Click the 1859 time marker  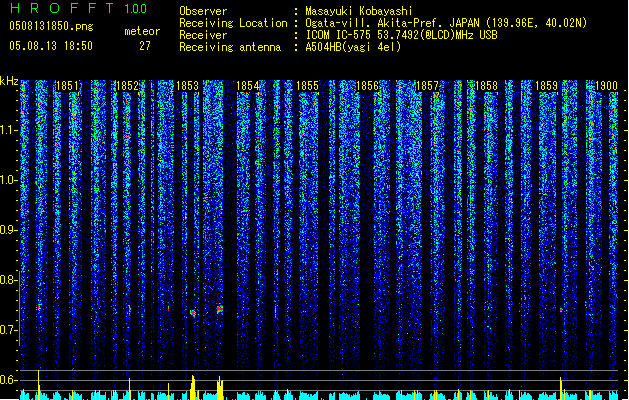(546, 85)
